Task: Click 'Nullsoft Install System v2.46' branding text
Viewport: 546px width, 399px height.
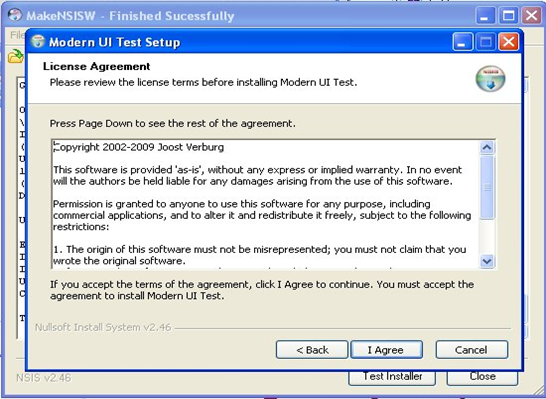Action: [103, 327]
